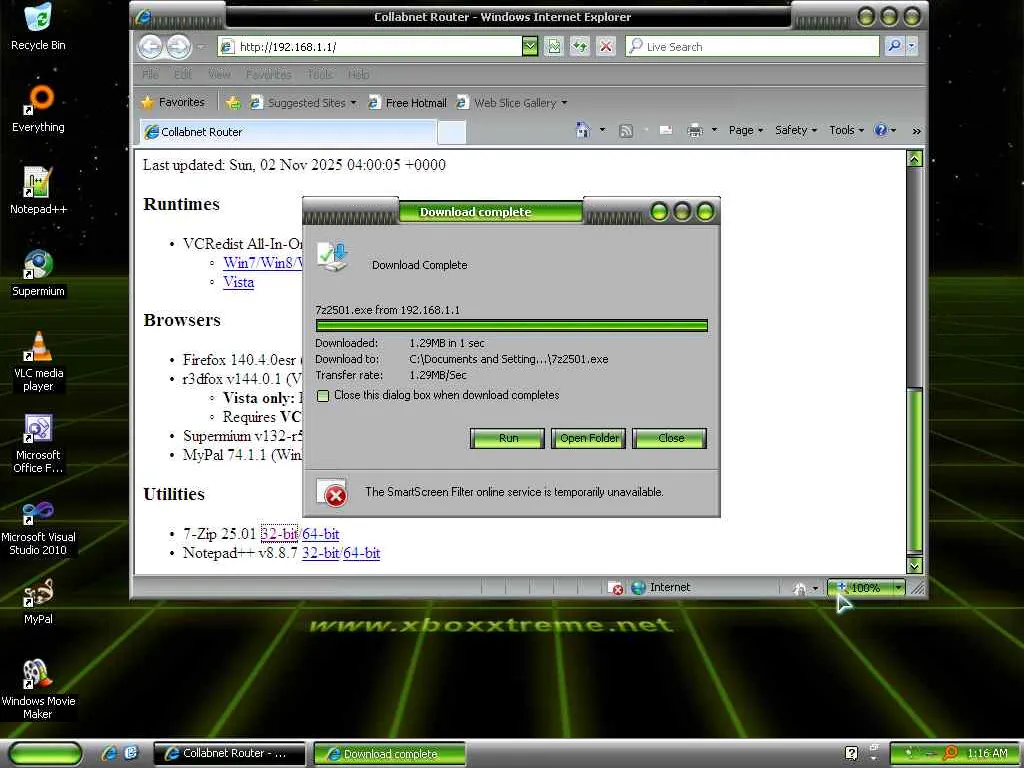Expand the command bar overflow chevron

pyautogui.click(x=916, y=131)
